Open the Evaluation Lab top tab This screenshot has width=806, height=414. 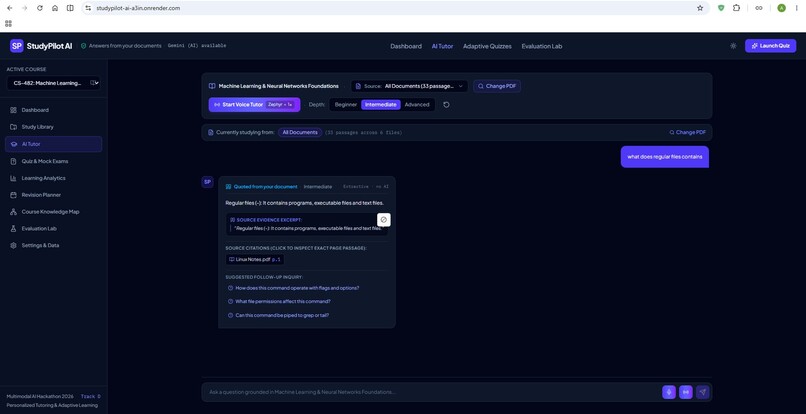[541, 46]
